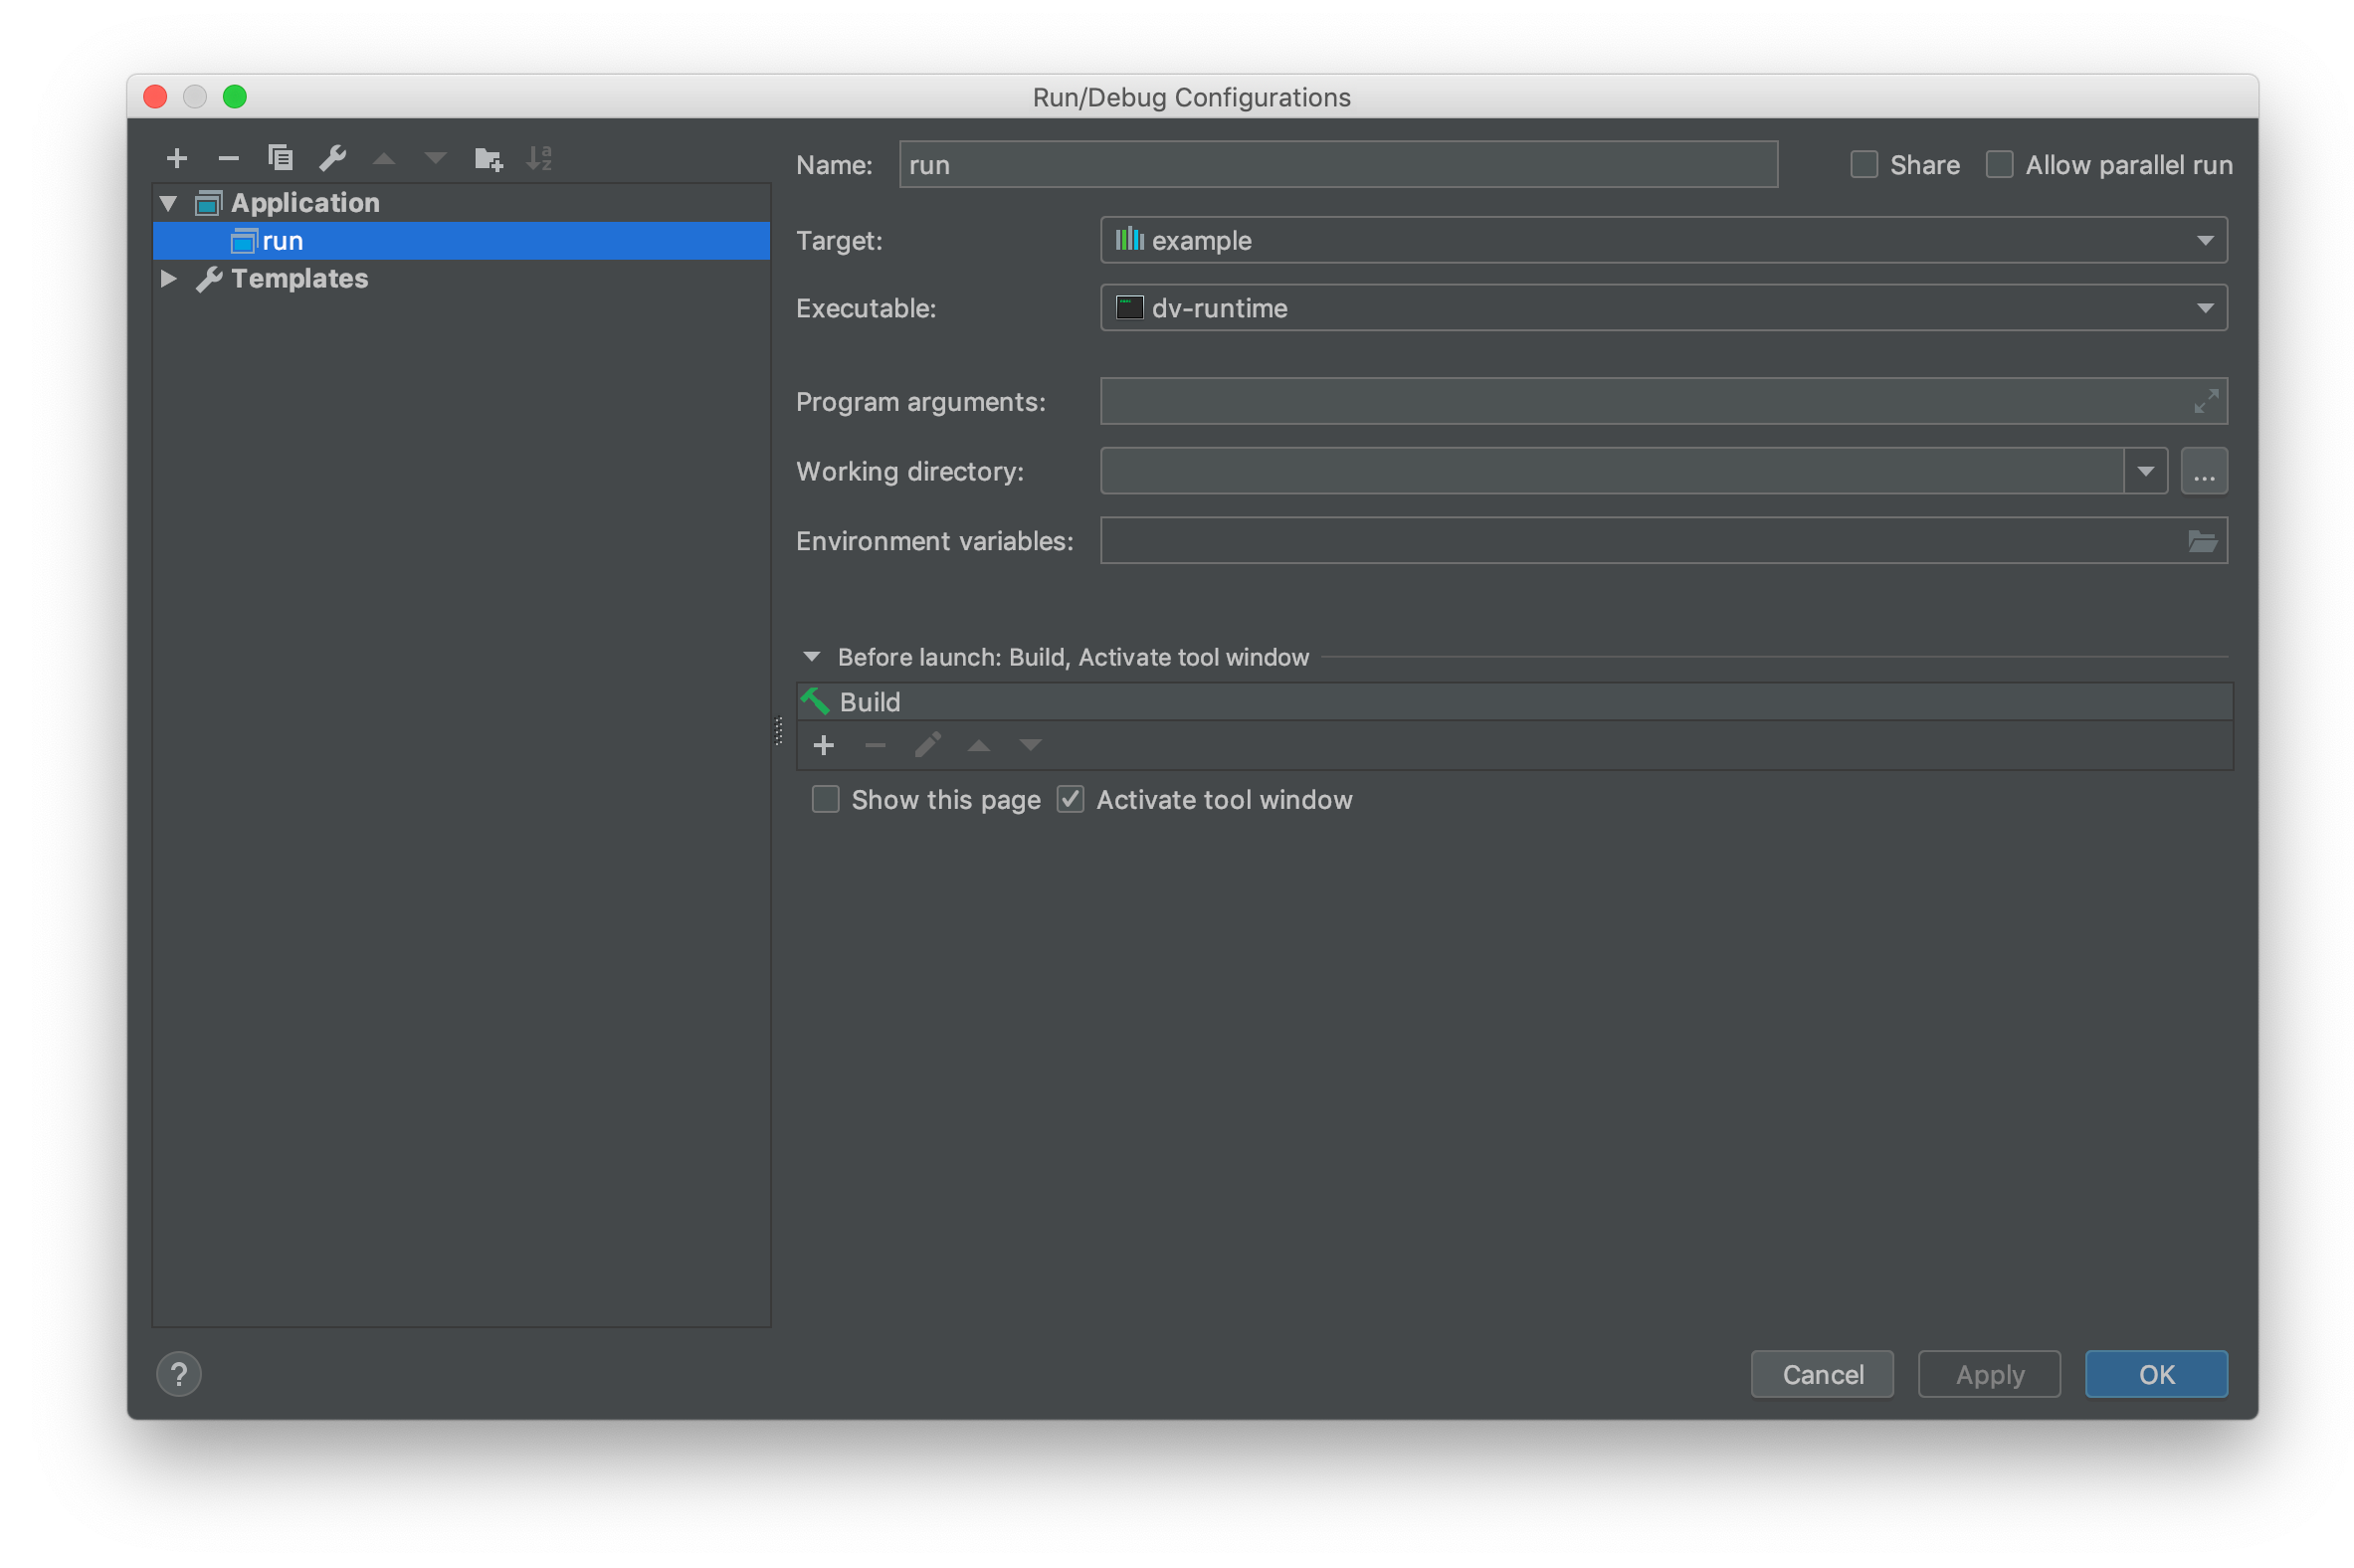Click the sort configurations icon
The width and height of the screenshot is (2354, 1568).
(x=542, y=159)
